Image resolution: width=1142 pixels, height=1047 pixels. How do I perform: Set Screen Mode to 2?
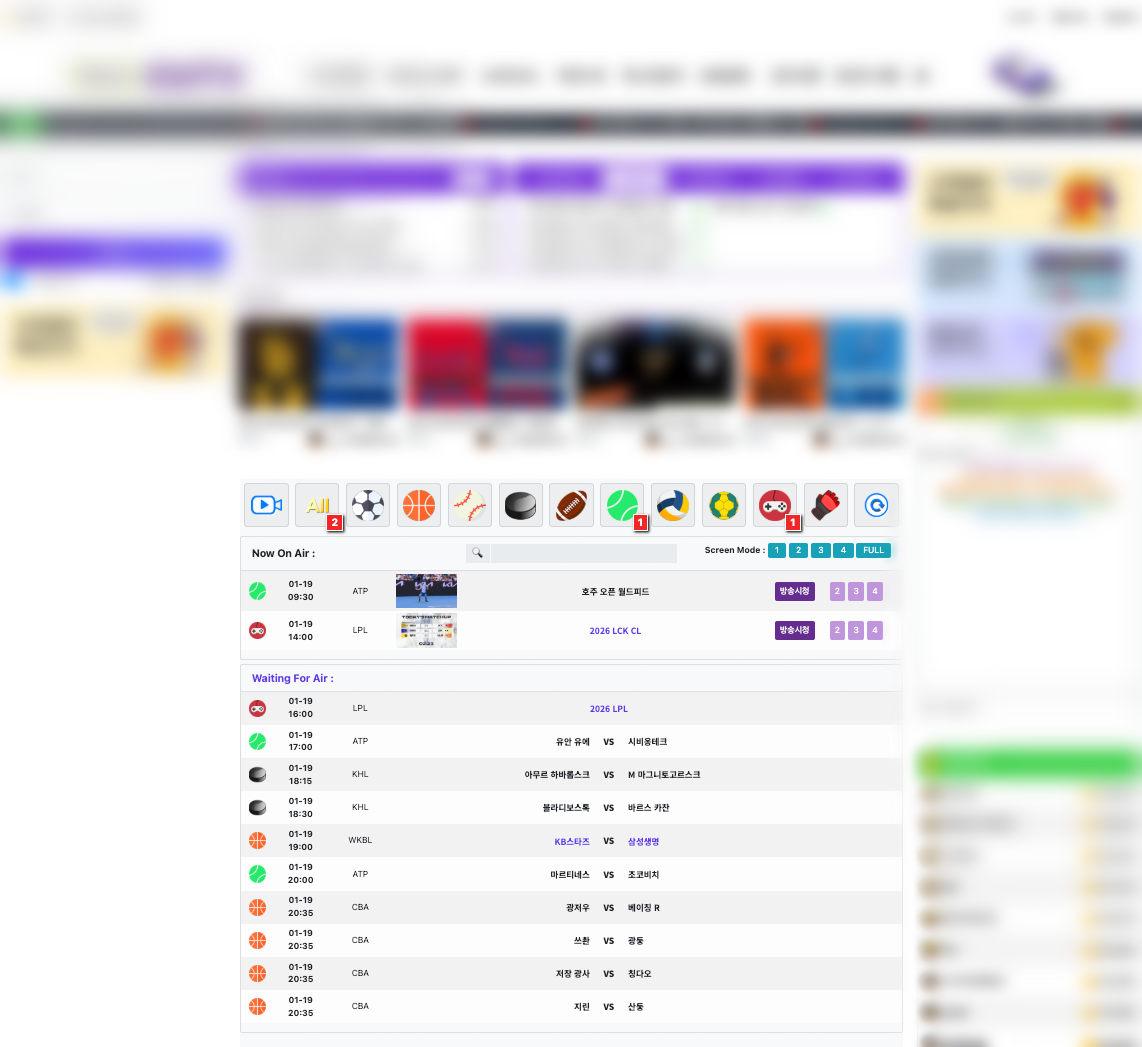point(798,550)
